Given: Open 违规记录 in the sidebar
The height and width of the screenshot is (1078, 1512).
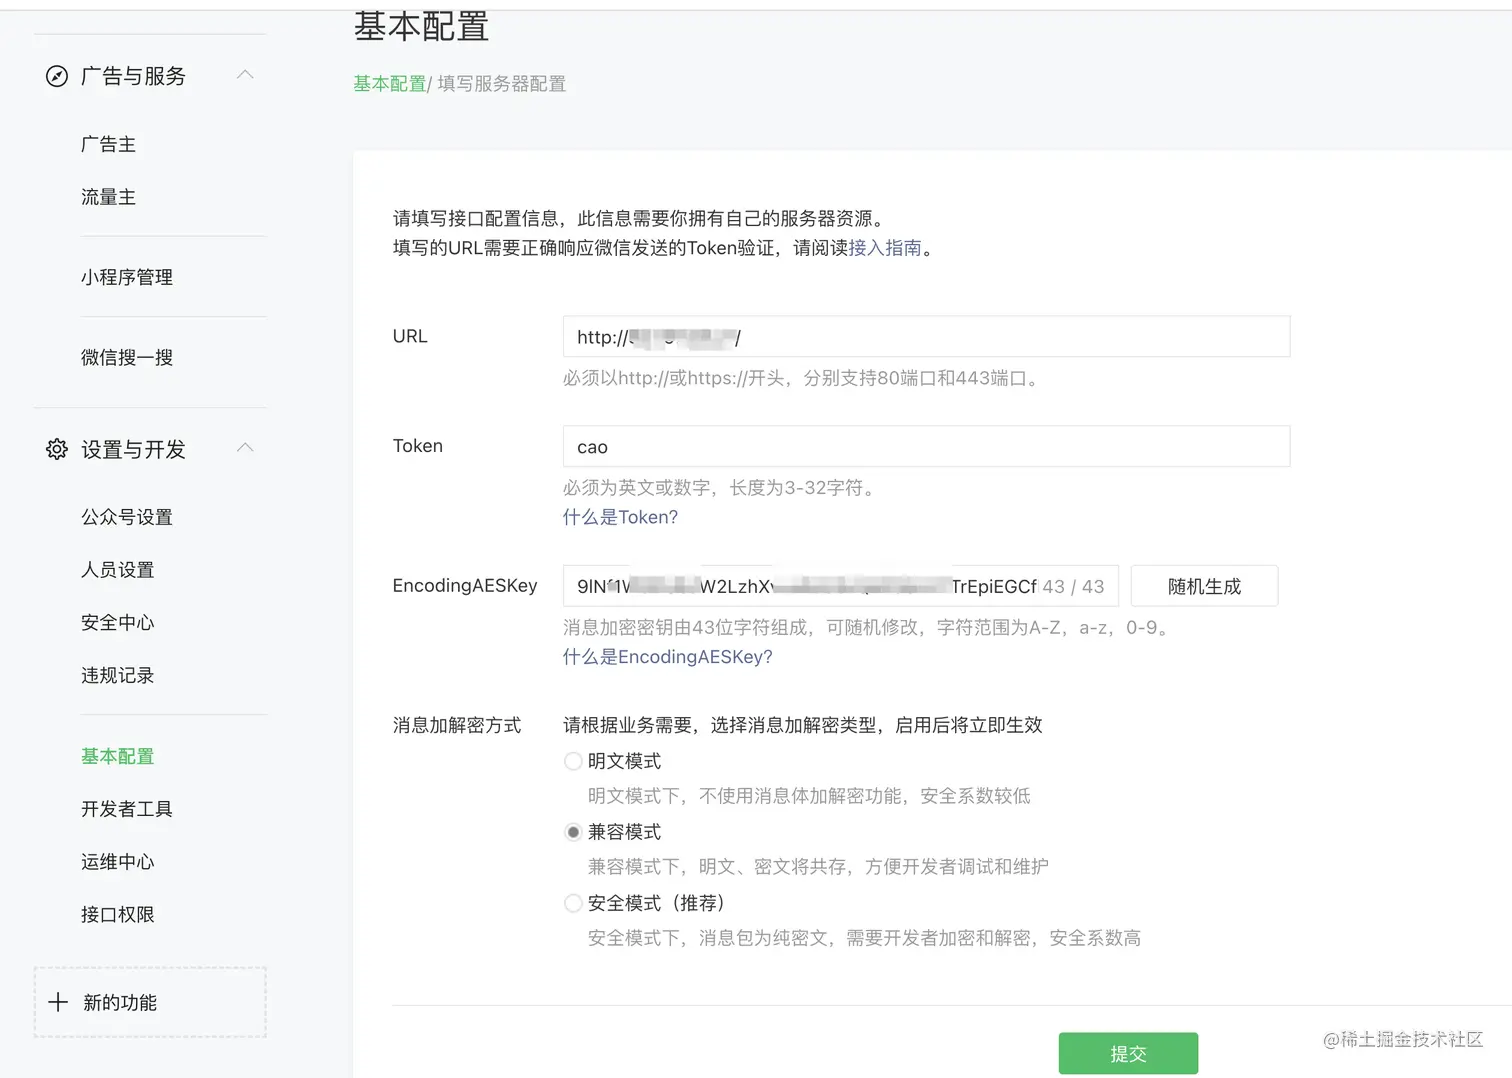Looking at the screenshot, I should tap(118, 676).
